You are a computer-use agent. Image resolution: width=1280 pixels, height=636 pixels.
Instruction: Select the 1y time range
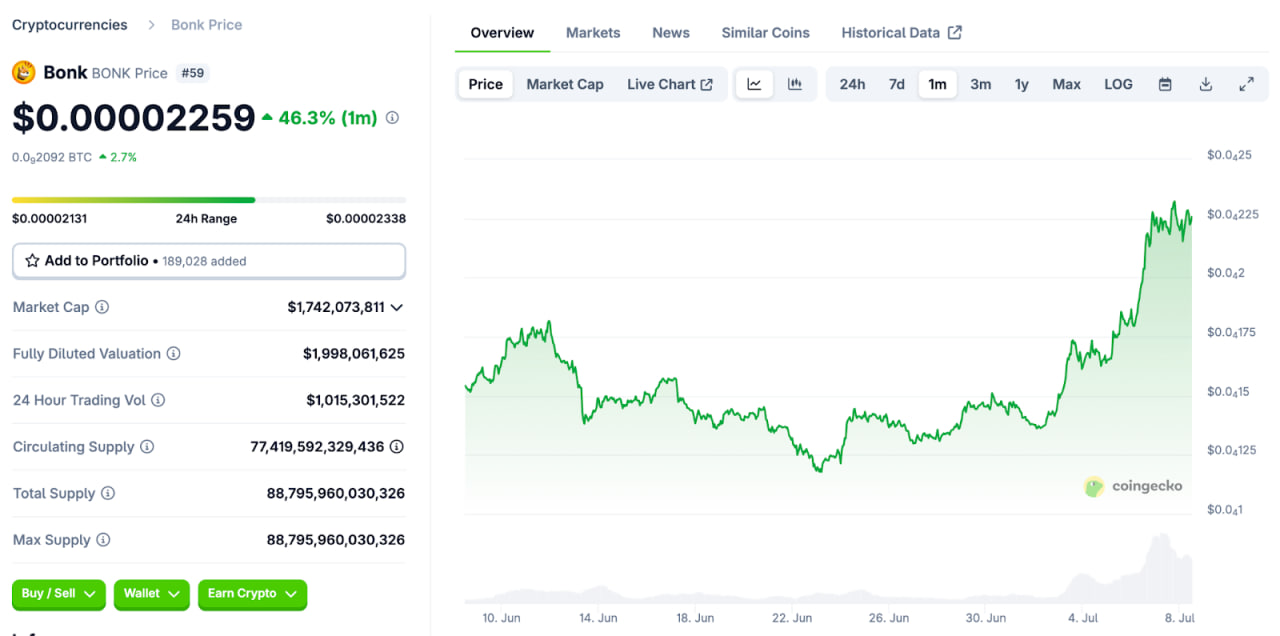tap(1021, 85)
